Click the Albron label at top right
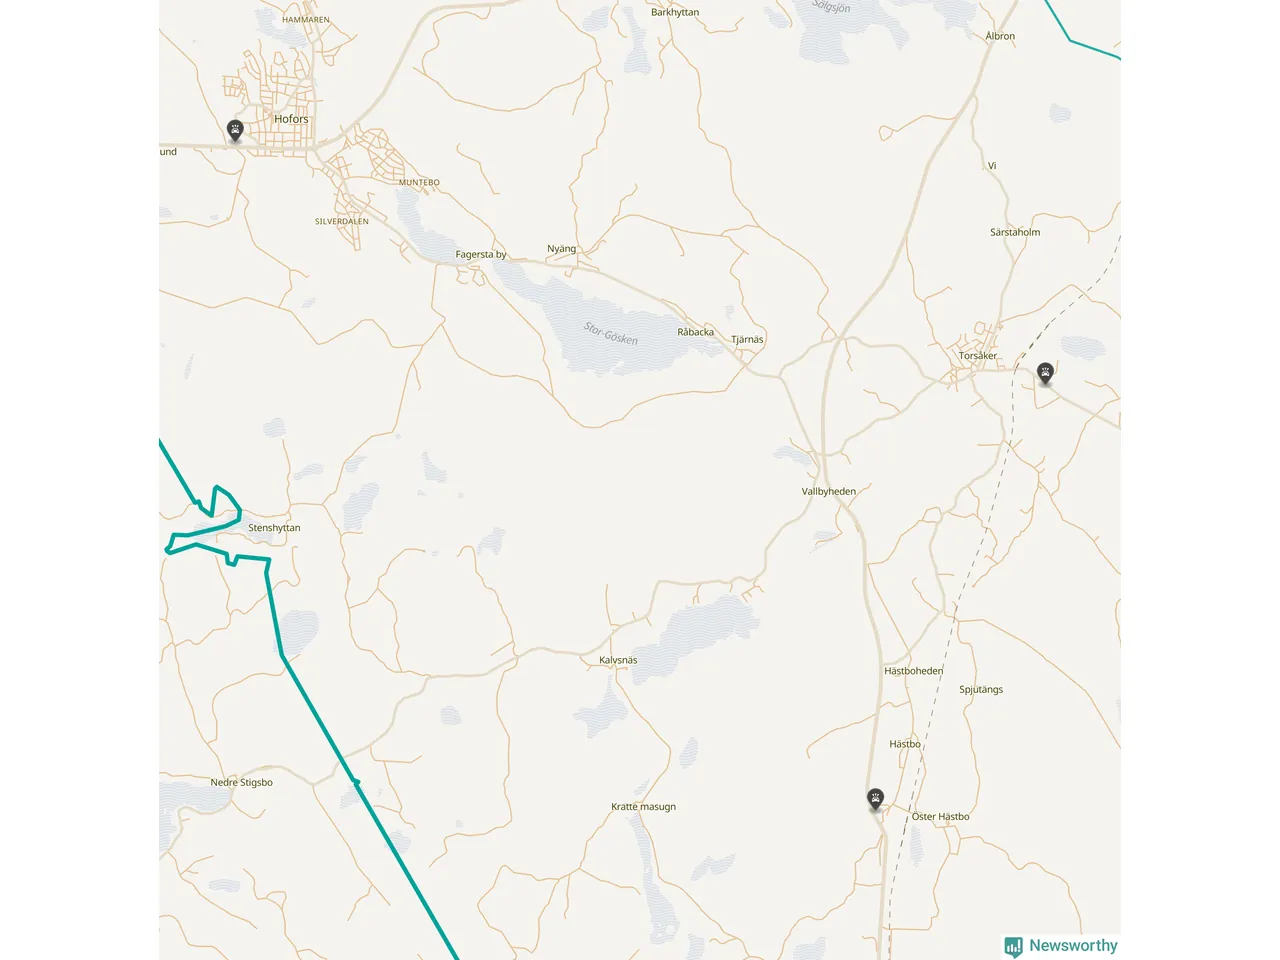Screen dimensions: 1280x960 click(x=1000, y=36)
